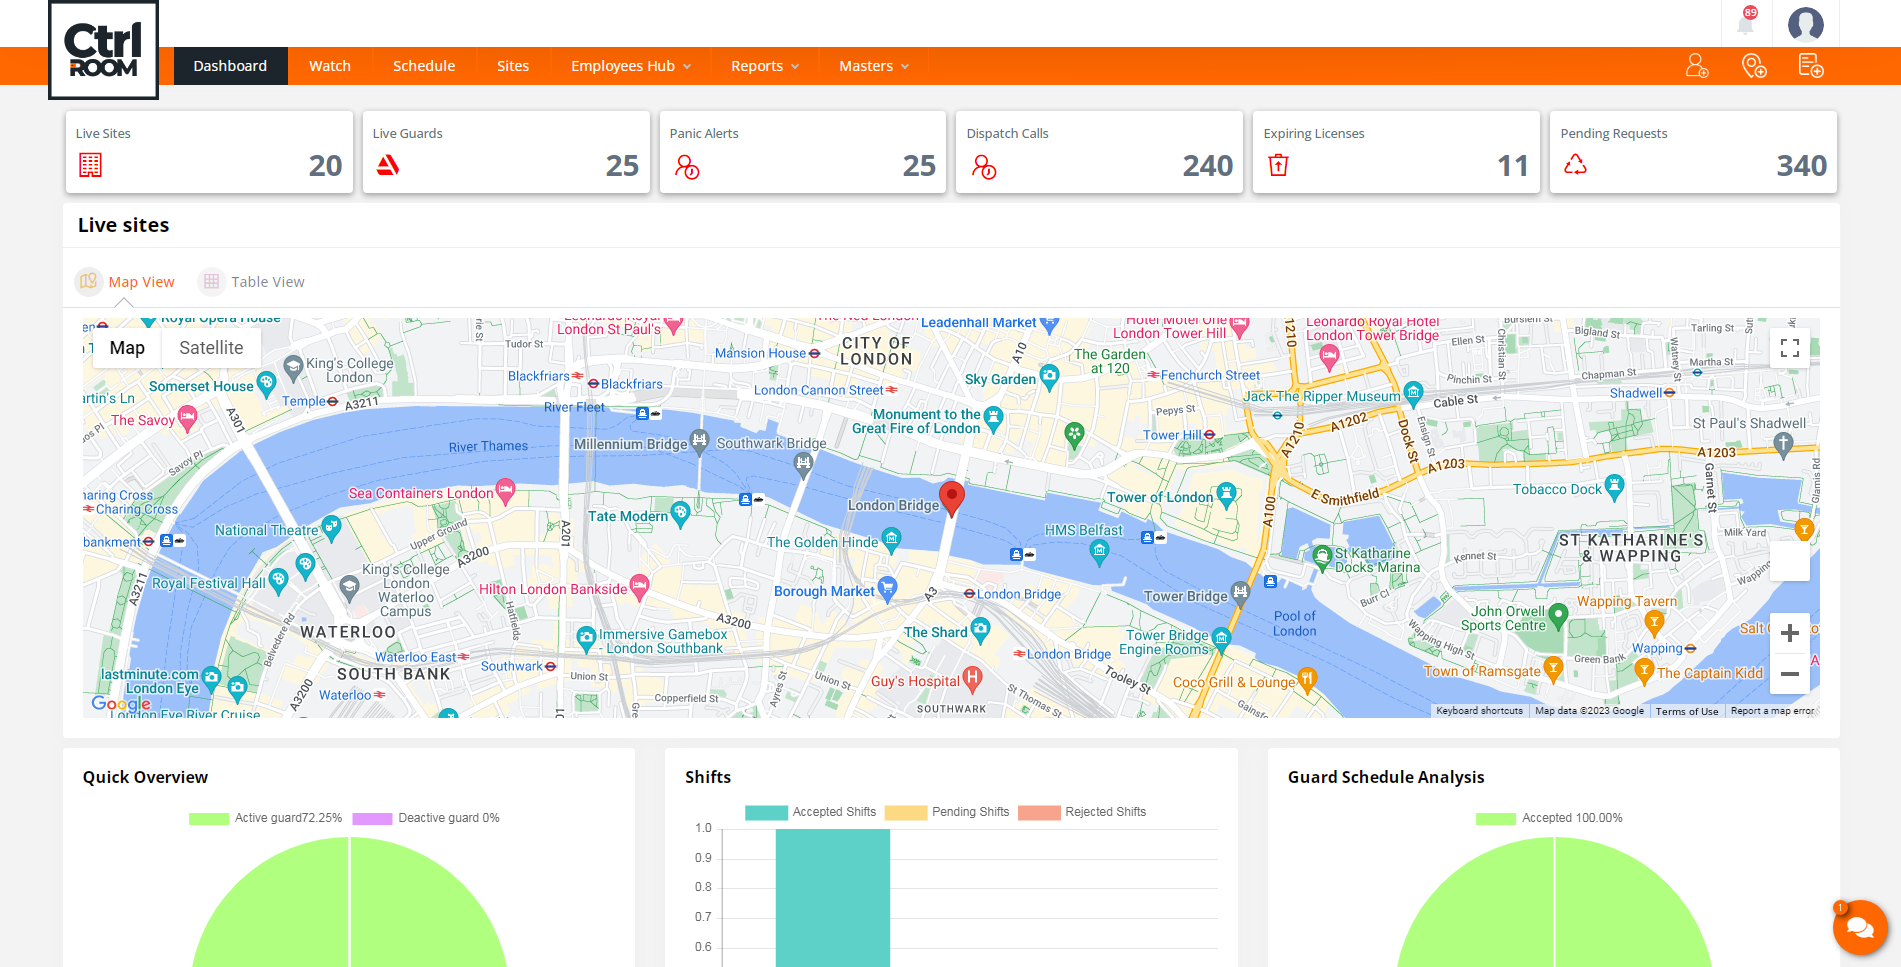Image resolution: width=1901 pixels, height=967 pixels.
Task: Click the teal Accepted Shifts bar
Action: (833, 898)
